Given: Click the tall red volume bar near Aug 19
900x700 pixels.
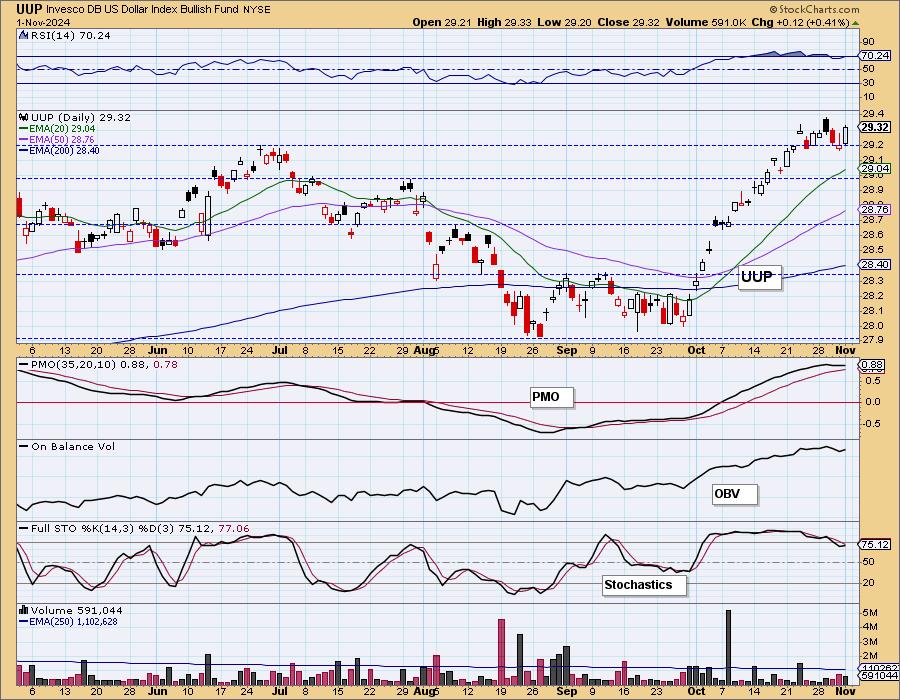Looking at the screenshot, I should pyautogui.click(x=501, y=652).
